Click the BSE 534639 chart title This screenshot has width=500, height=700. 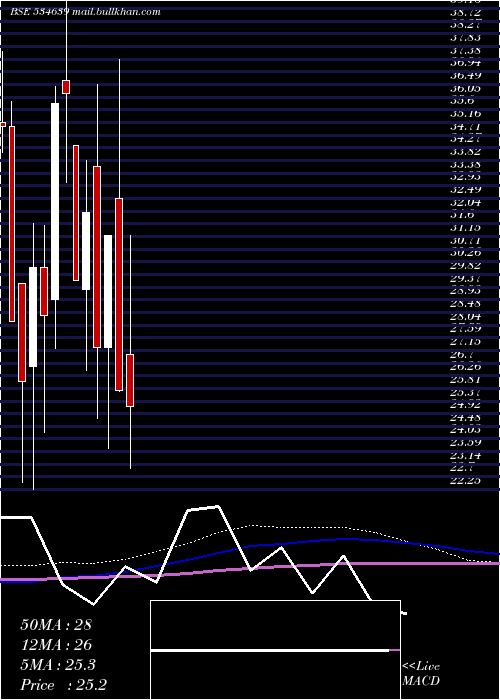(39, 12)
